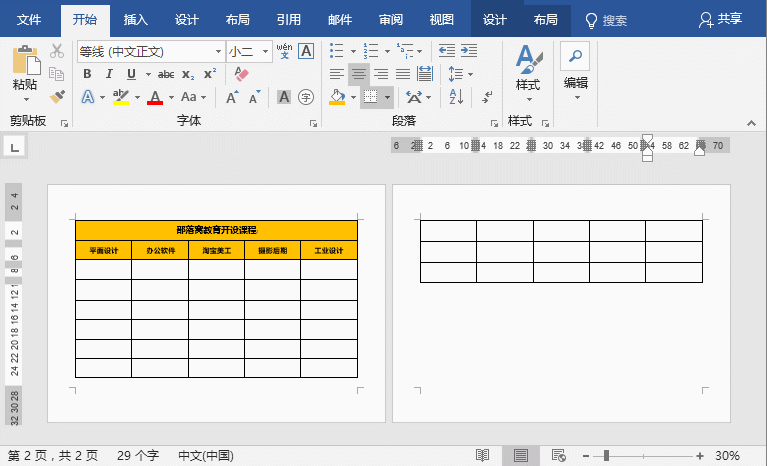This screenshot has height=466, width=767.
Task: Toggle bold formatting
Action: 87,74
